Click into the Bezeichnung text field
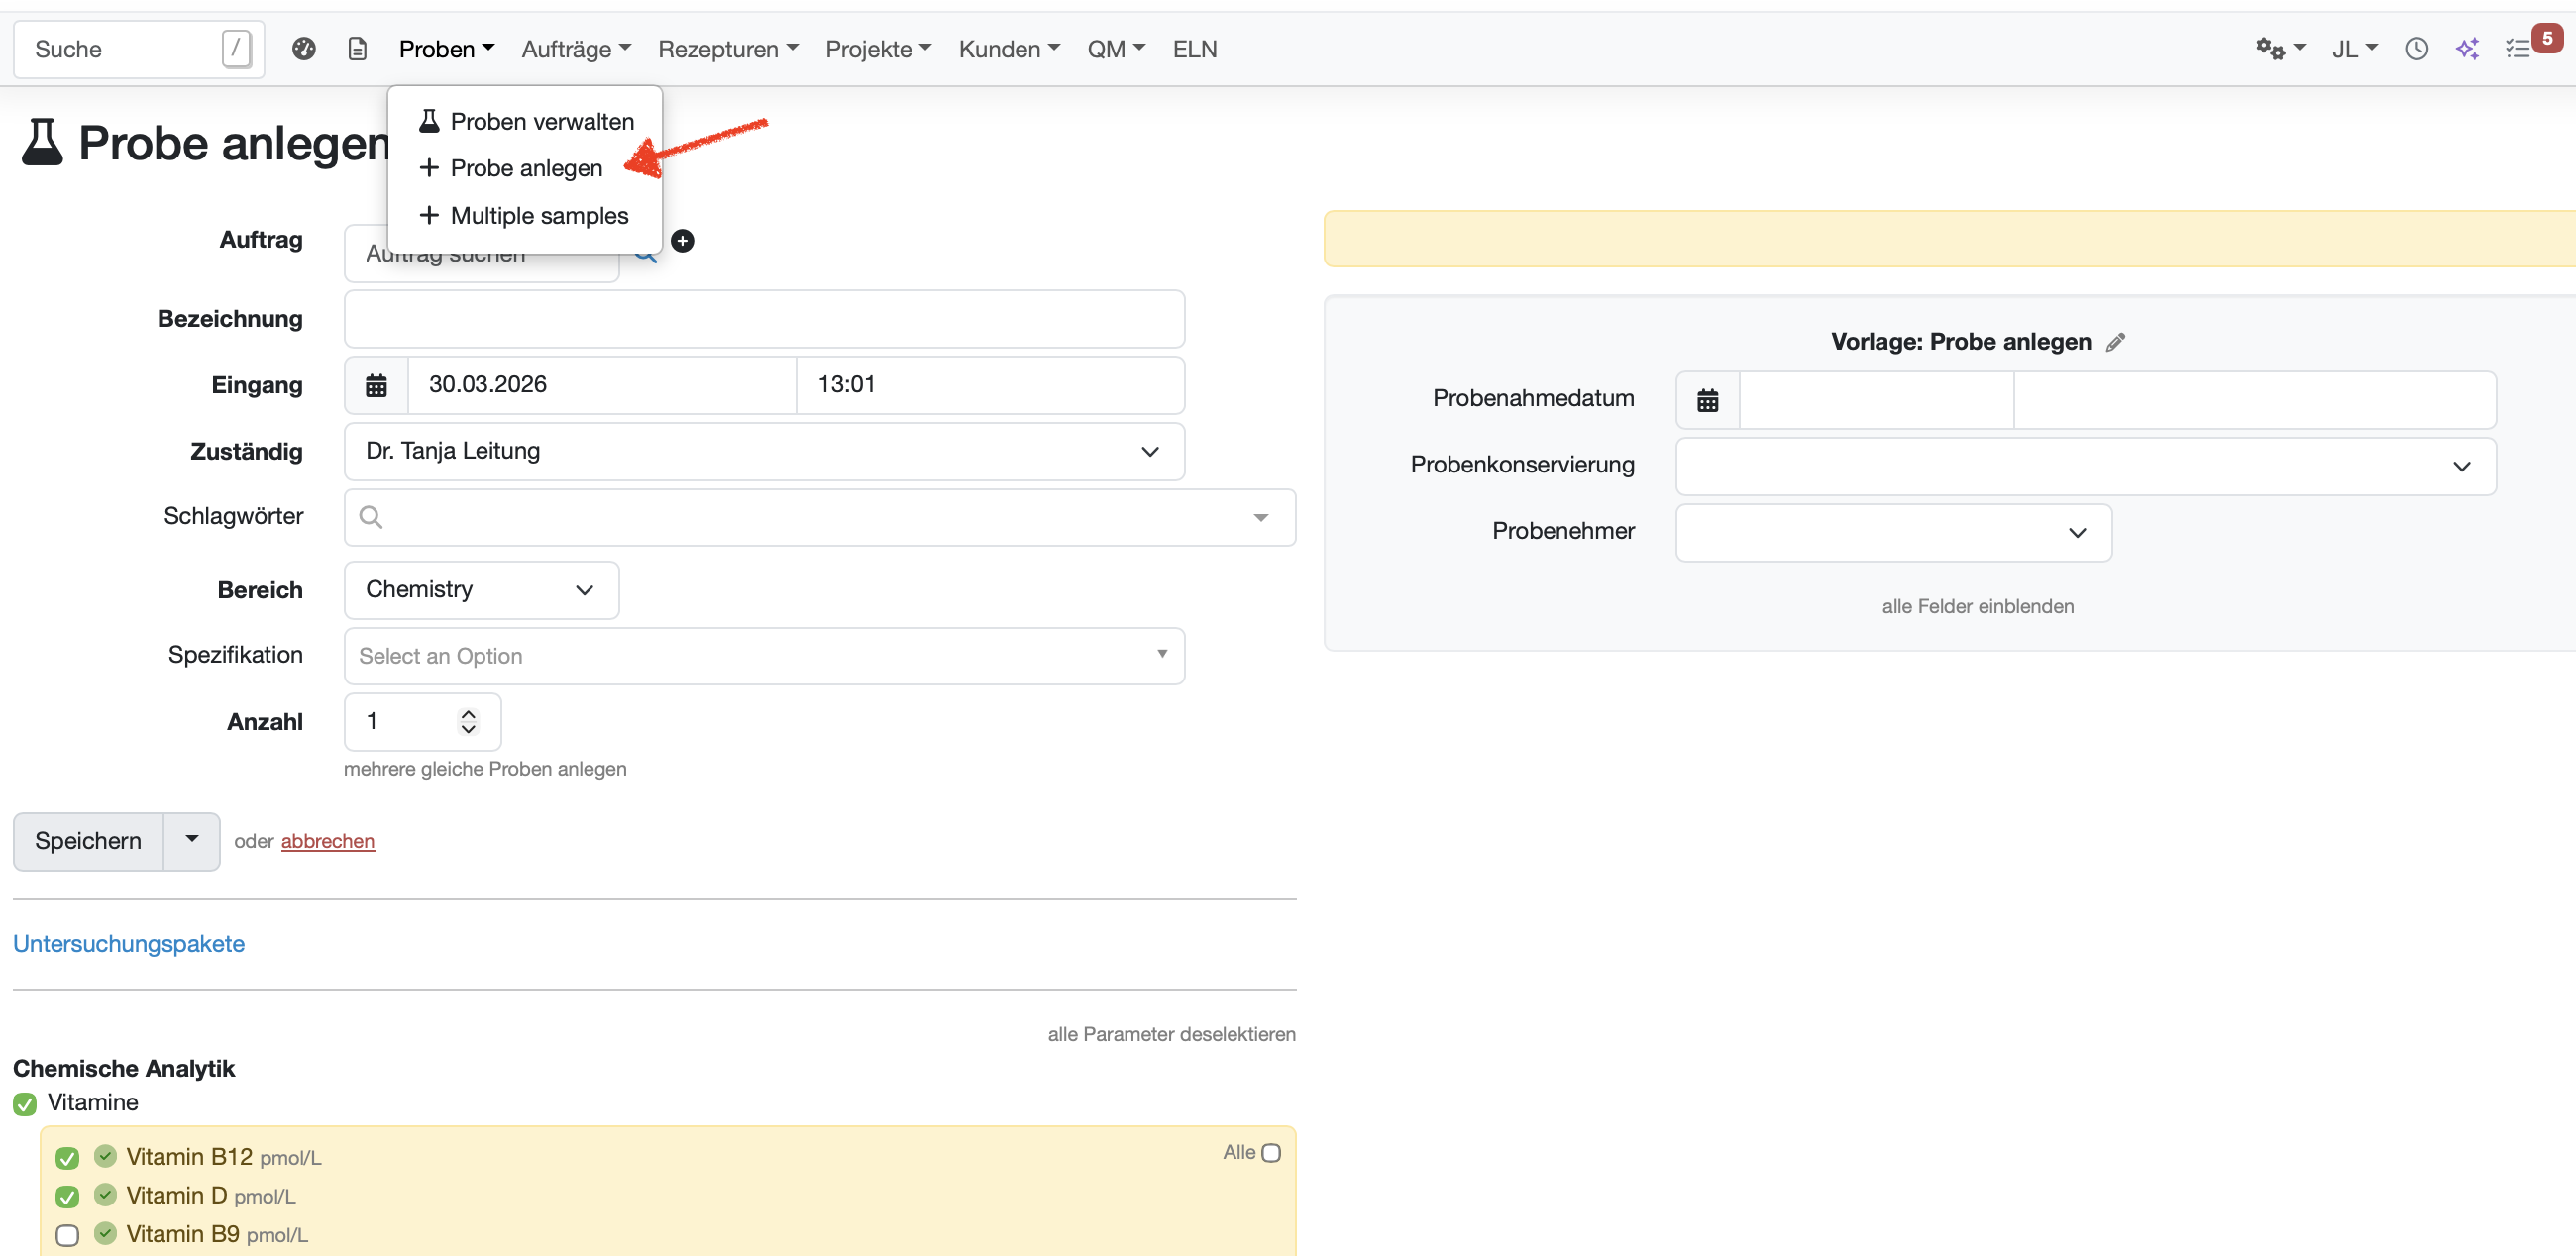This screenshot has width=2576, height=1256. click(764, 319)
